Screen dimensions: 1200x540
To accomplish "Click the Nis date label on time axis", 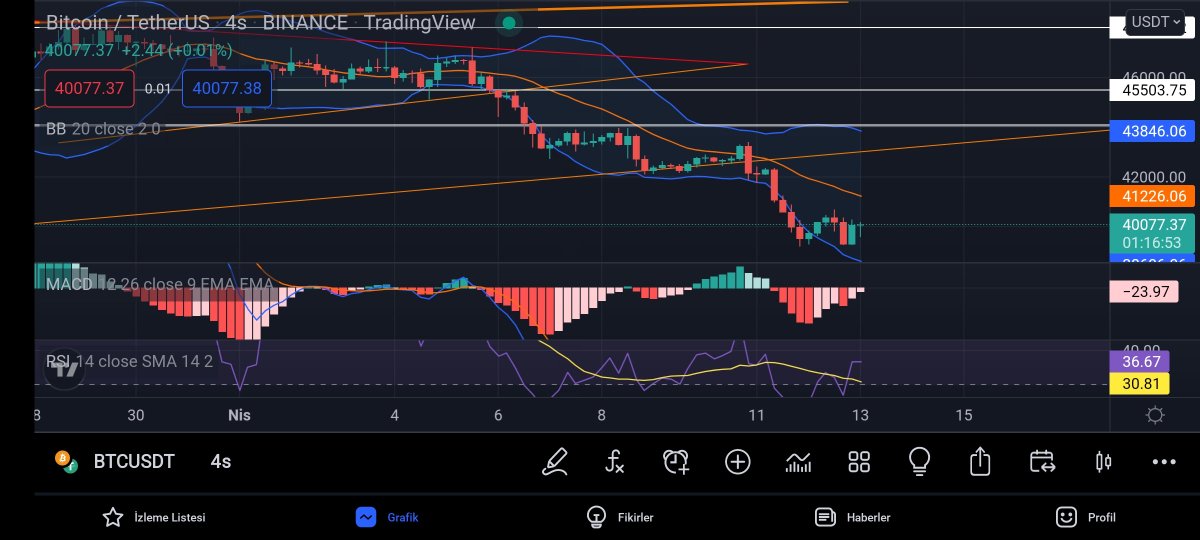I will pos(238,415).
